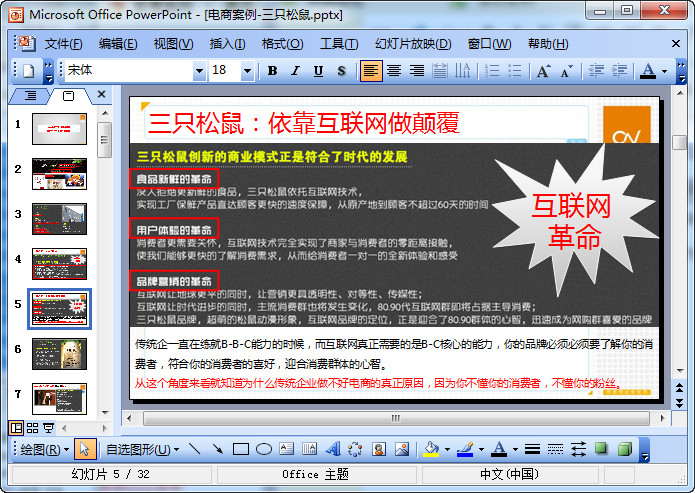Insert a vertical Text Box

309,449
